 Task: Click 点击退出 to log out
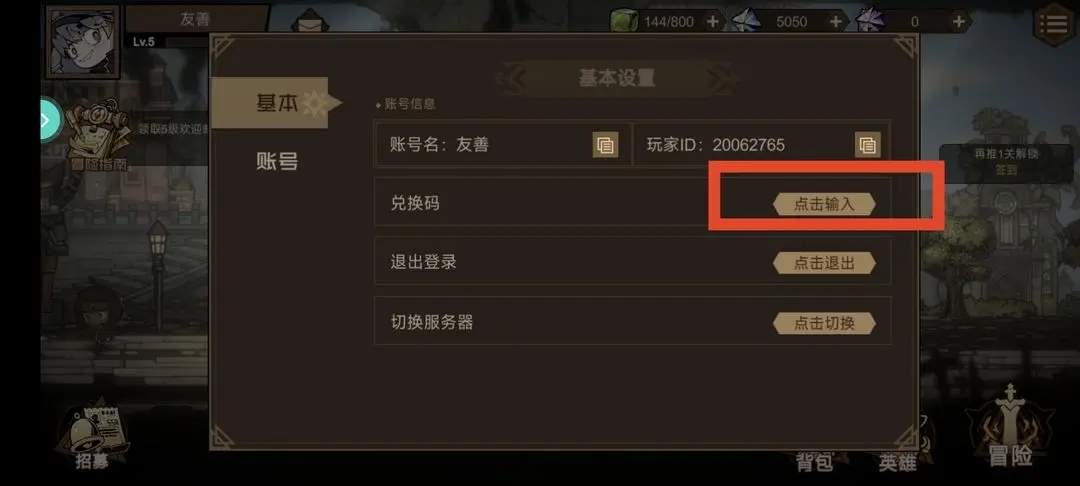tap(824, 262)
